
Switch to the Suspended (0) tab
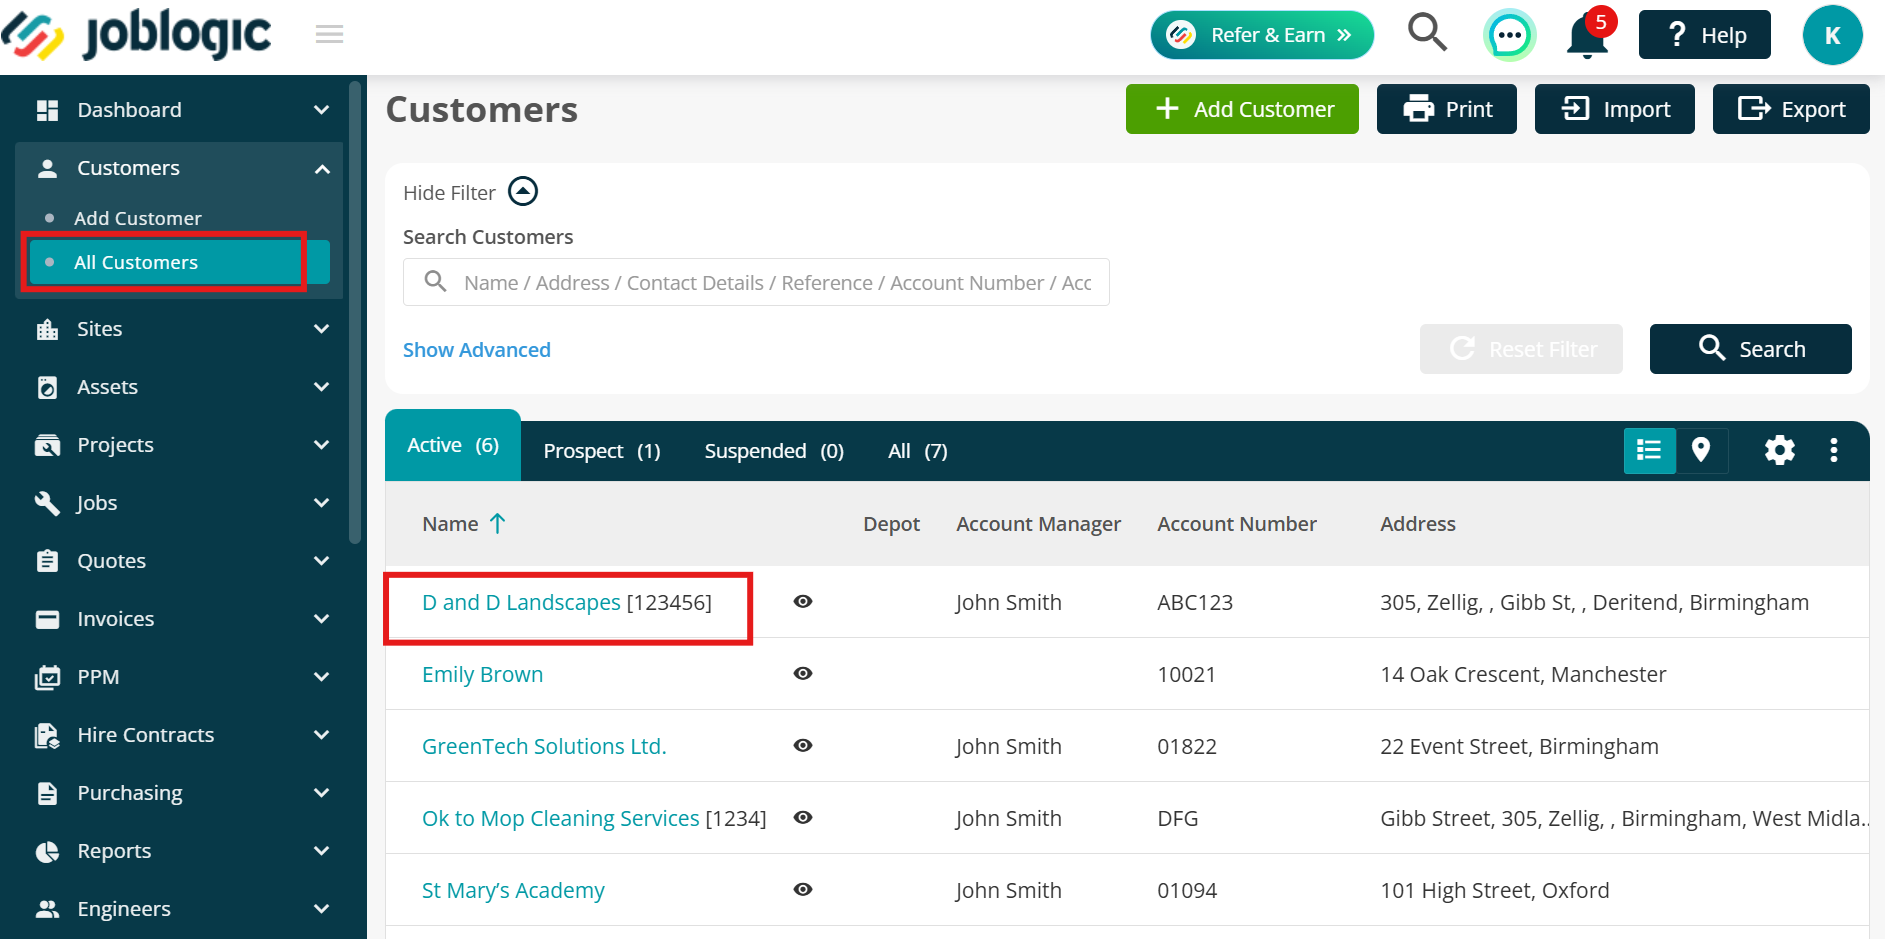pos(774,451)
